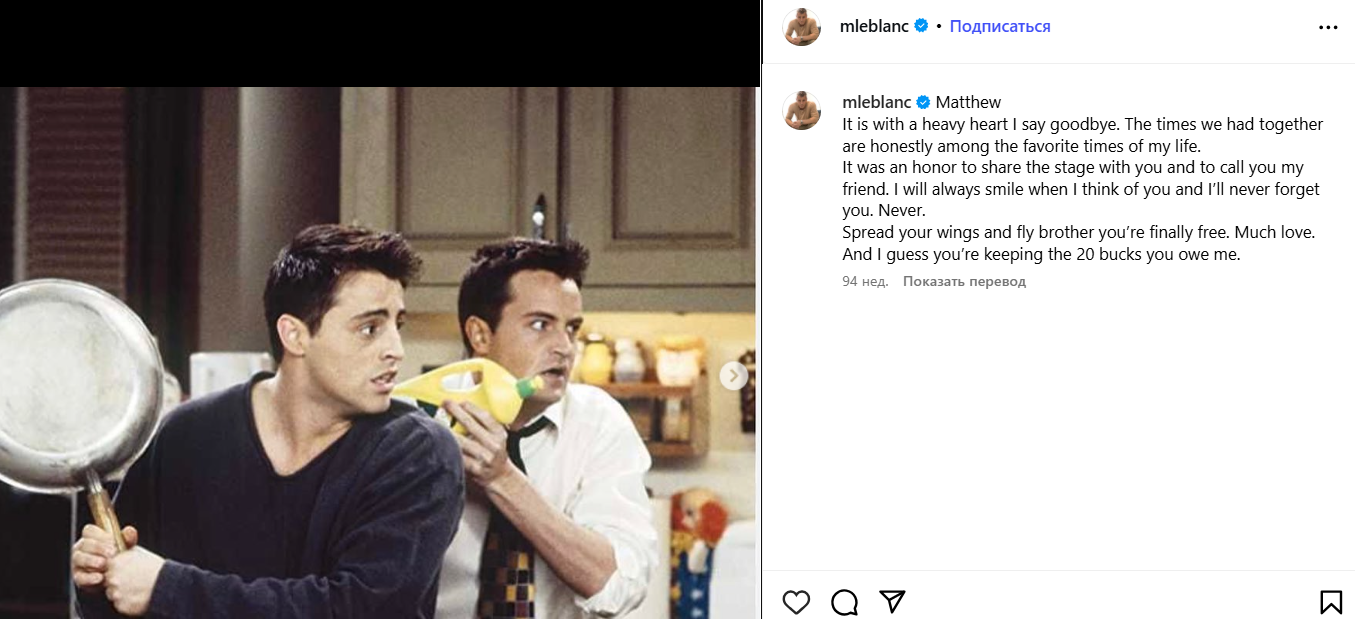Click the yellow bottle in the photo
Viewport: 1355px width, 619px height.
tap(470, 388)
